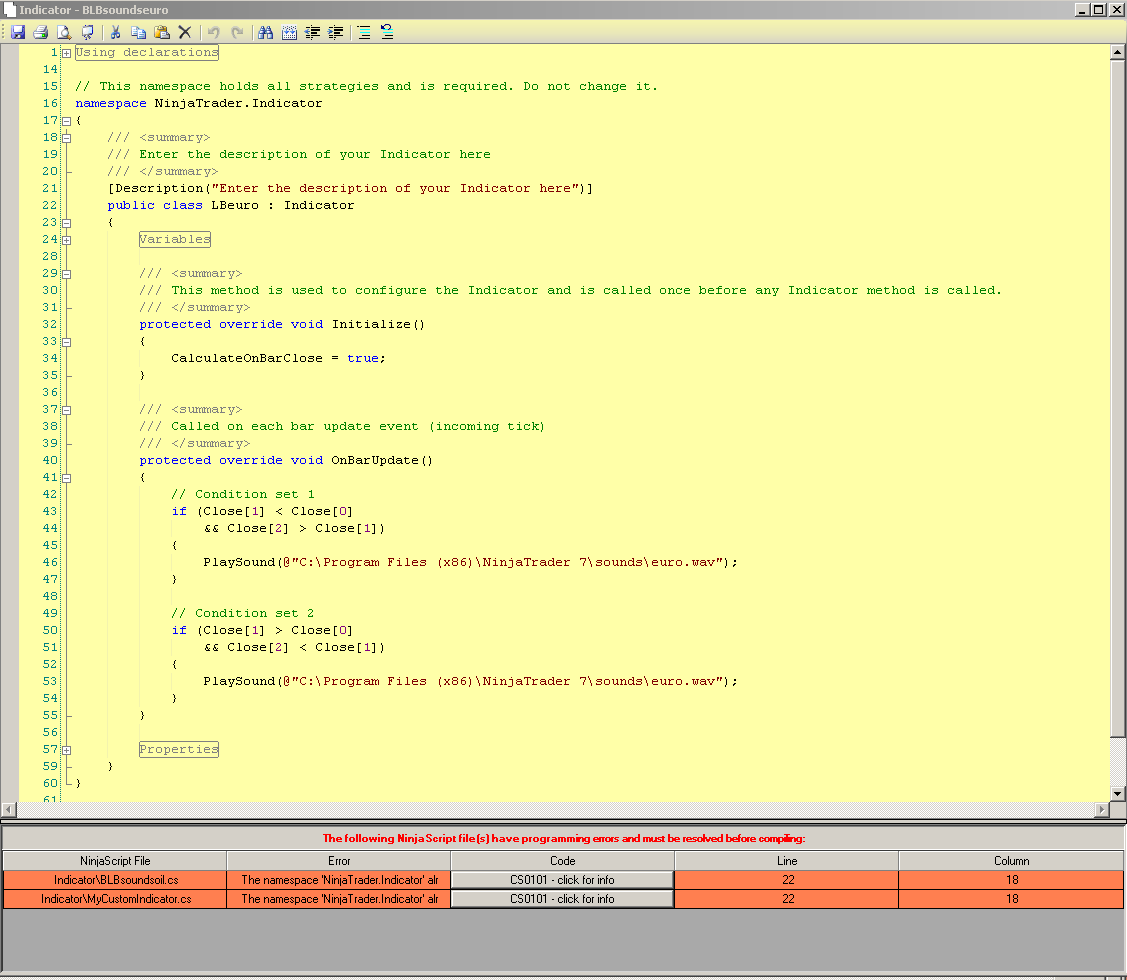The height and width of the screenshot is (980, 1127).
Task: Click the Copy icon in the toolbar
Action: [x=139, y=32]
